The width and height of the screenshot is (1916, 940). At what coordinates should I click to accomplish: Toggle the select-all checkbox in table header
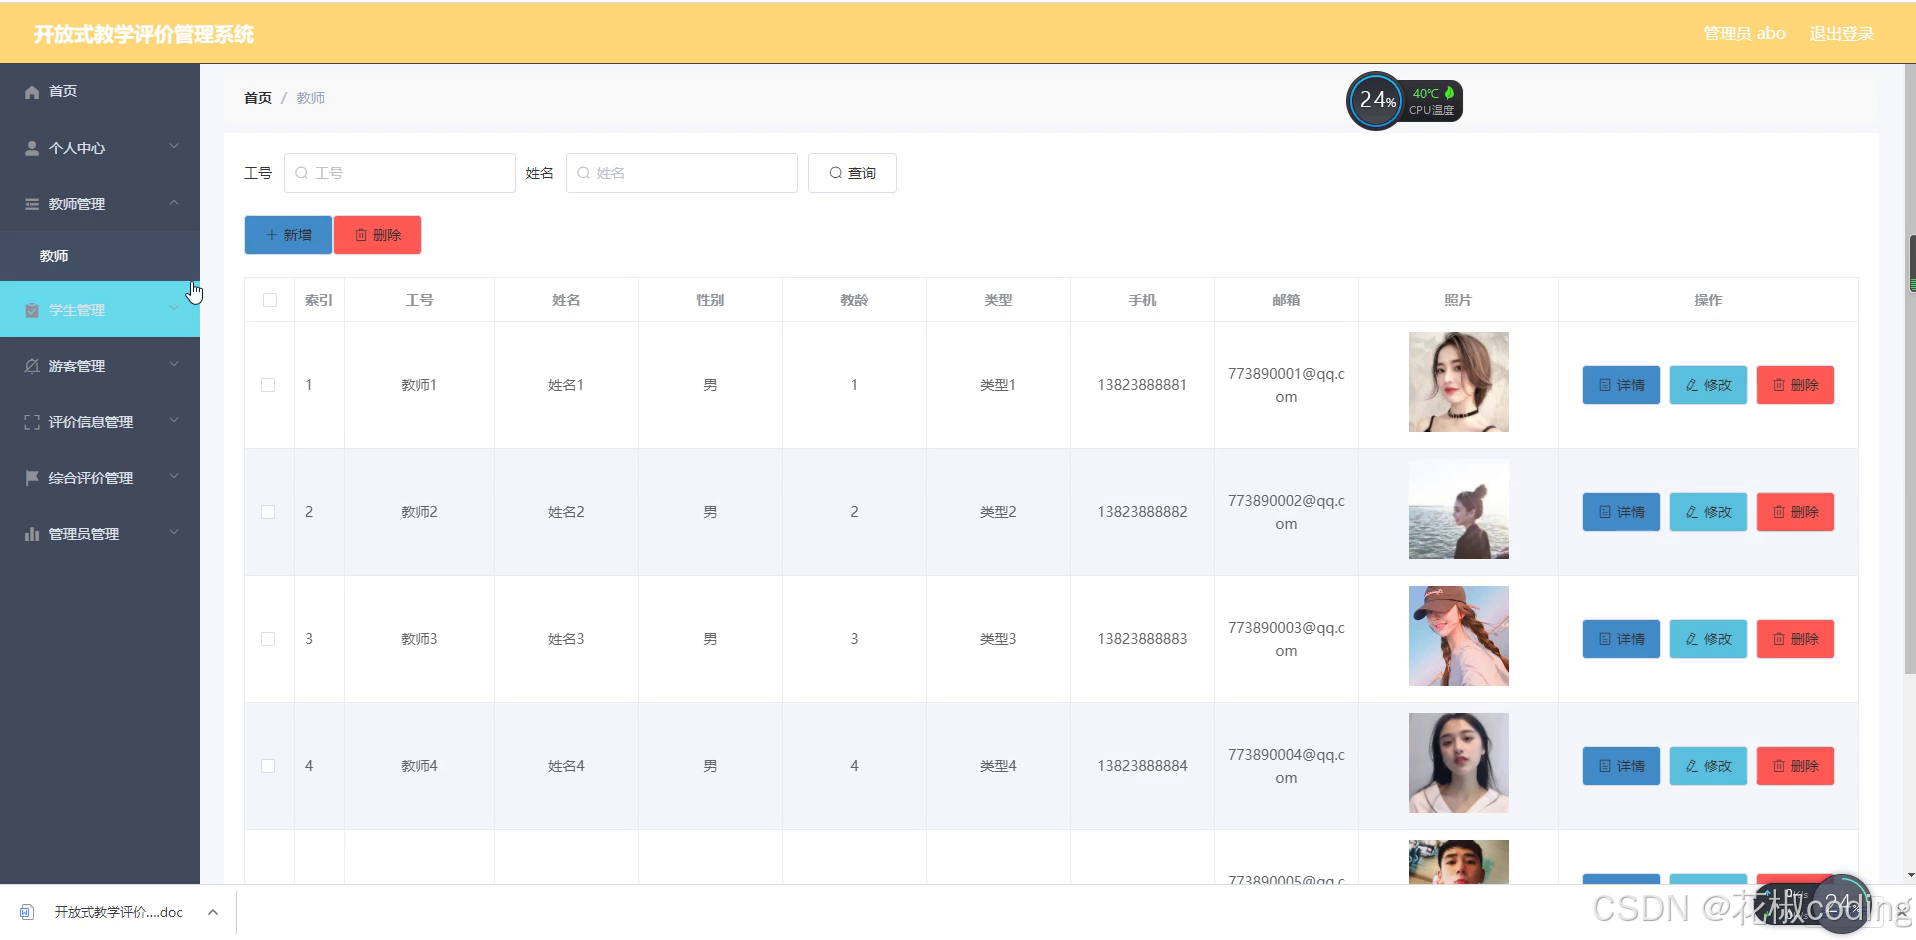click(270, 300)
